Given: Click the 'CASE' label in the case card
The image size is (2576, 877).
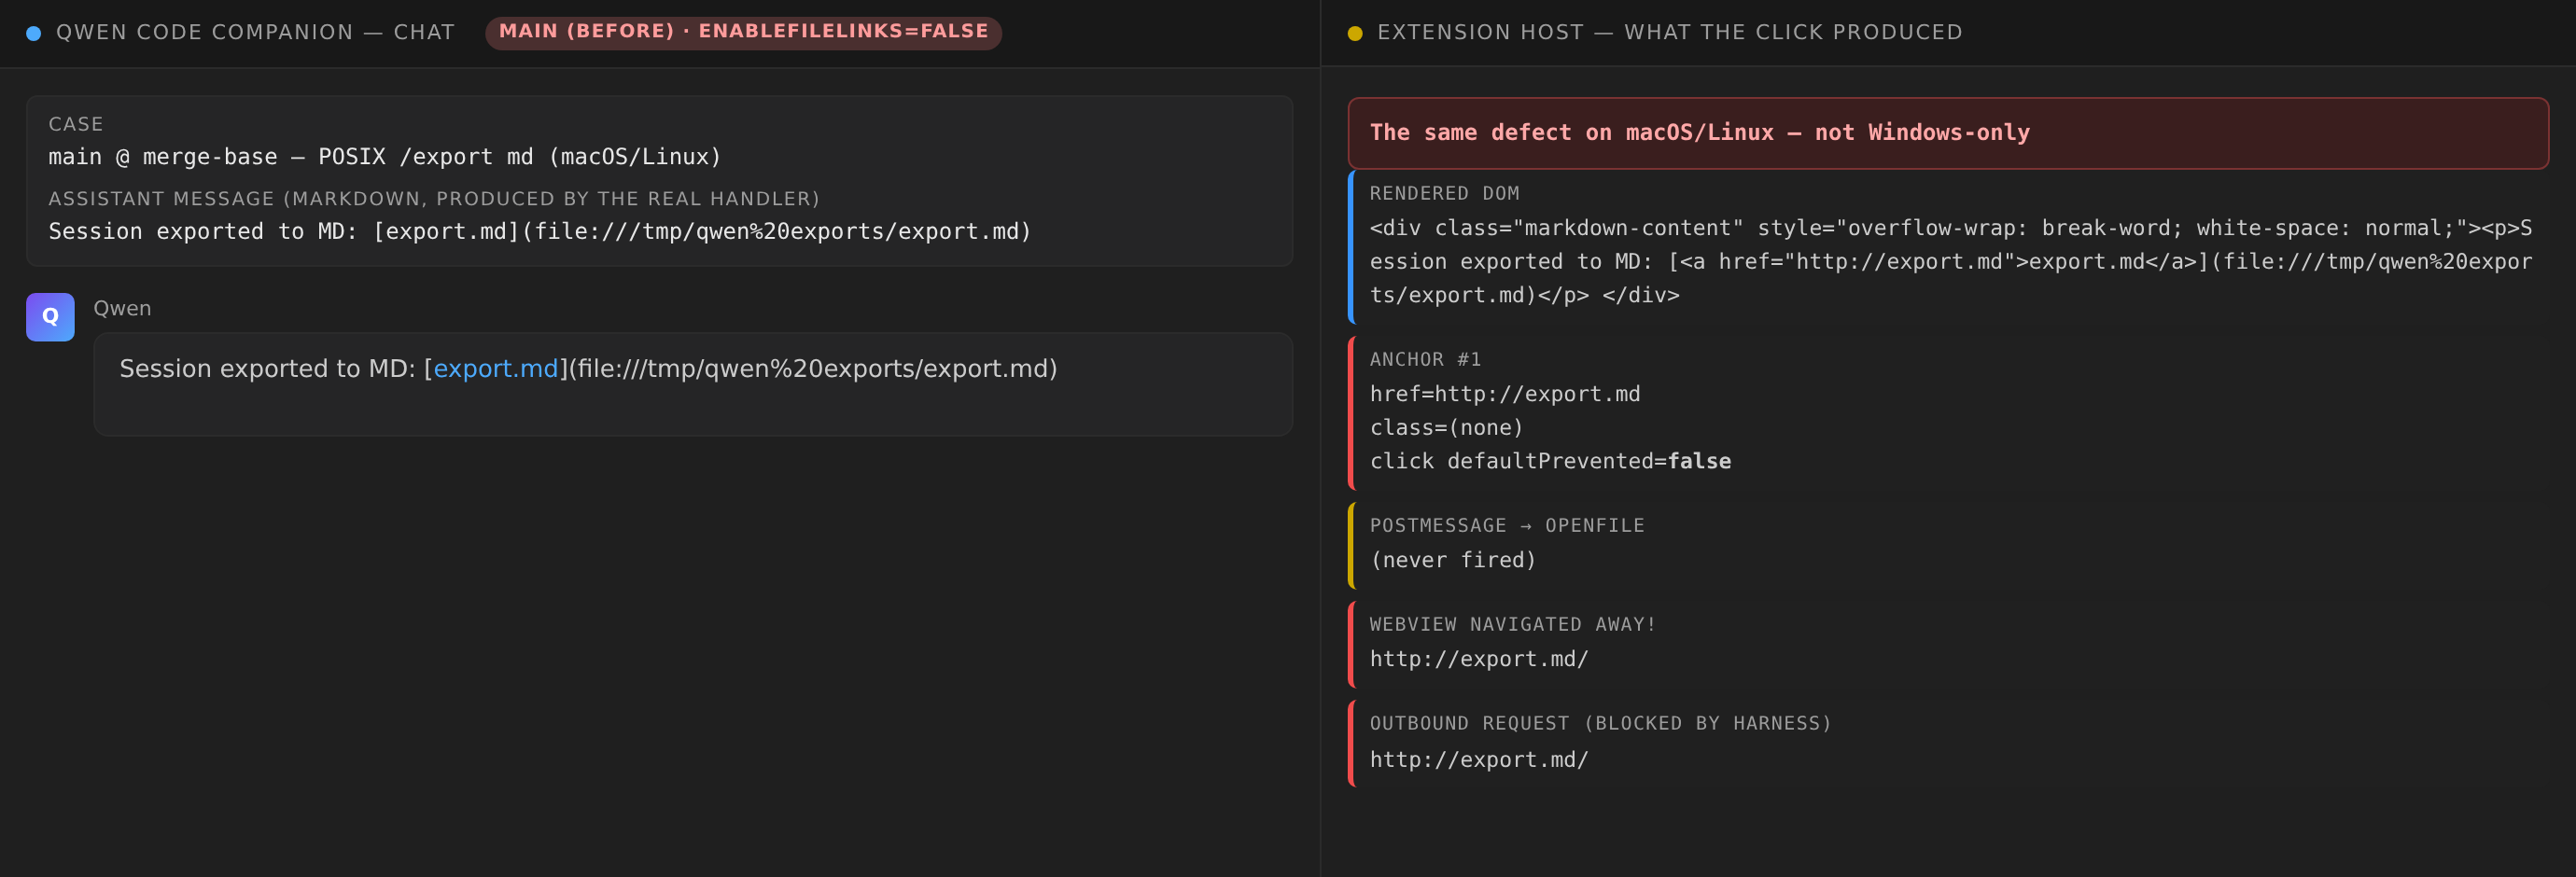Looking at the screenshot, I should click(76, 124).
